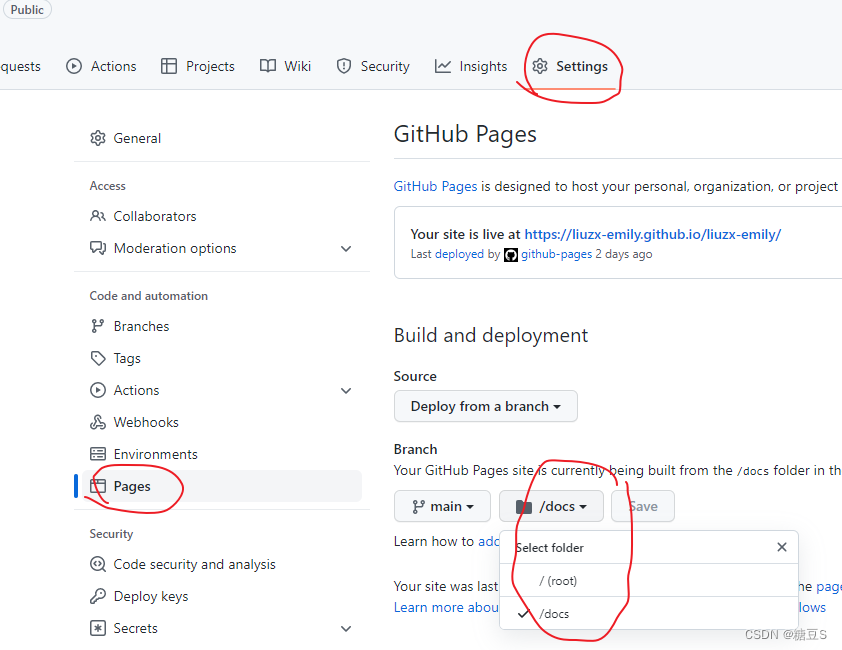842x650 pixels.
Task: Click the github-pages octocat avatar
Action: 511,255
